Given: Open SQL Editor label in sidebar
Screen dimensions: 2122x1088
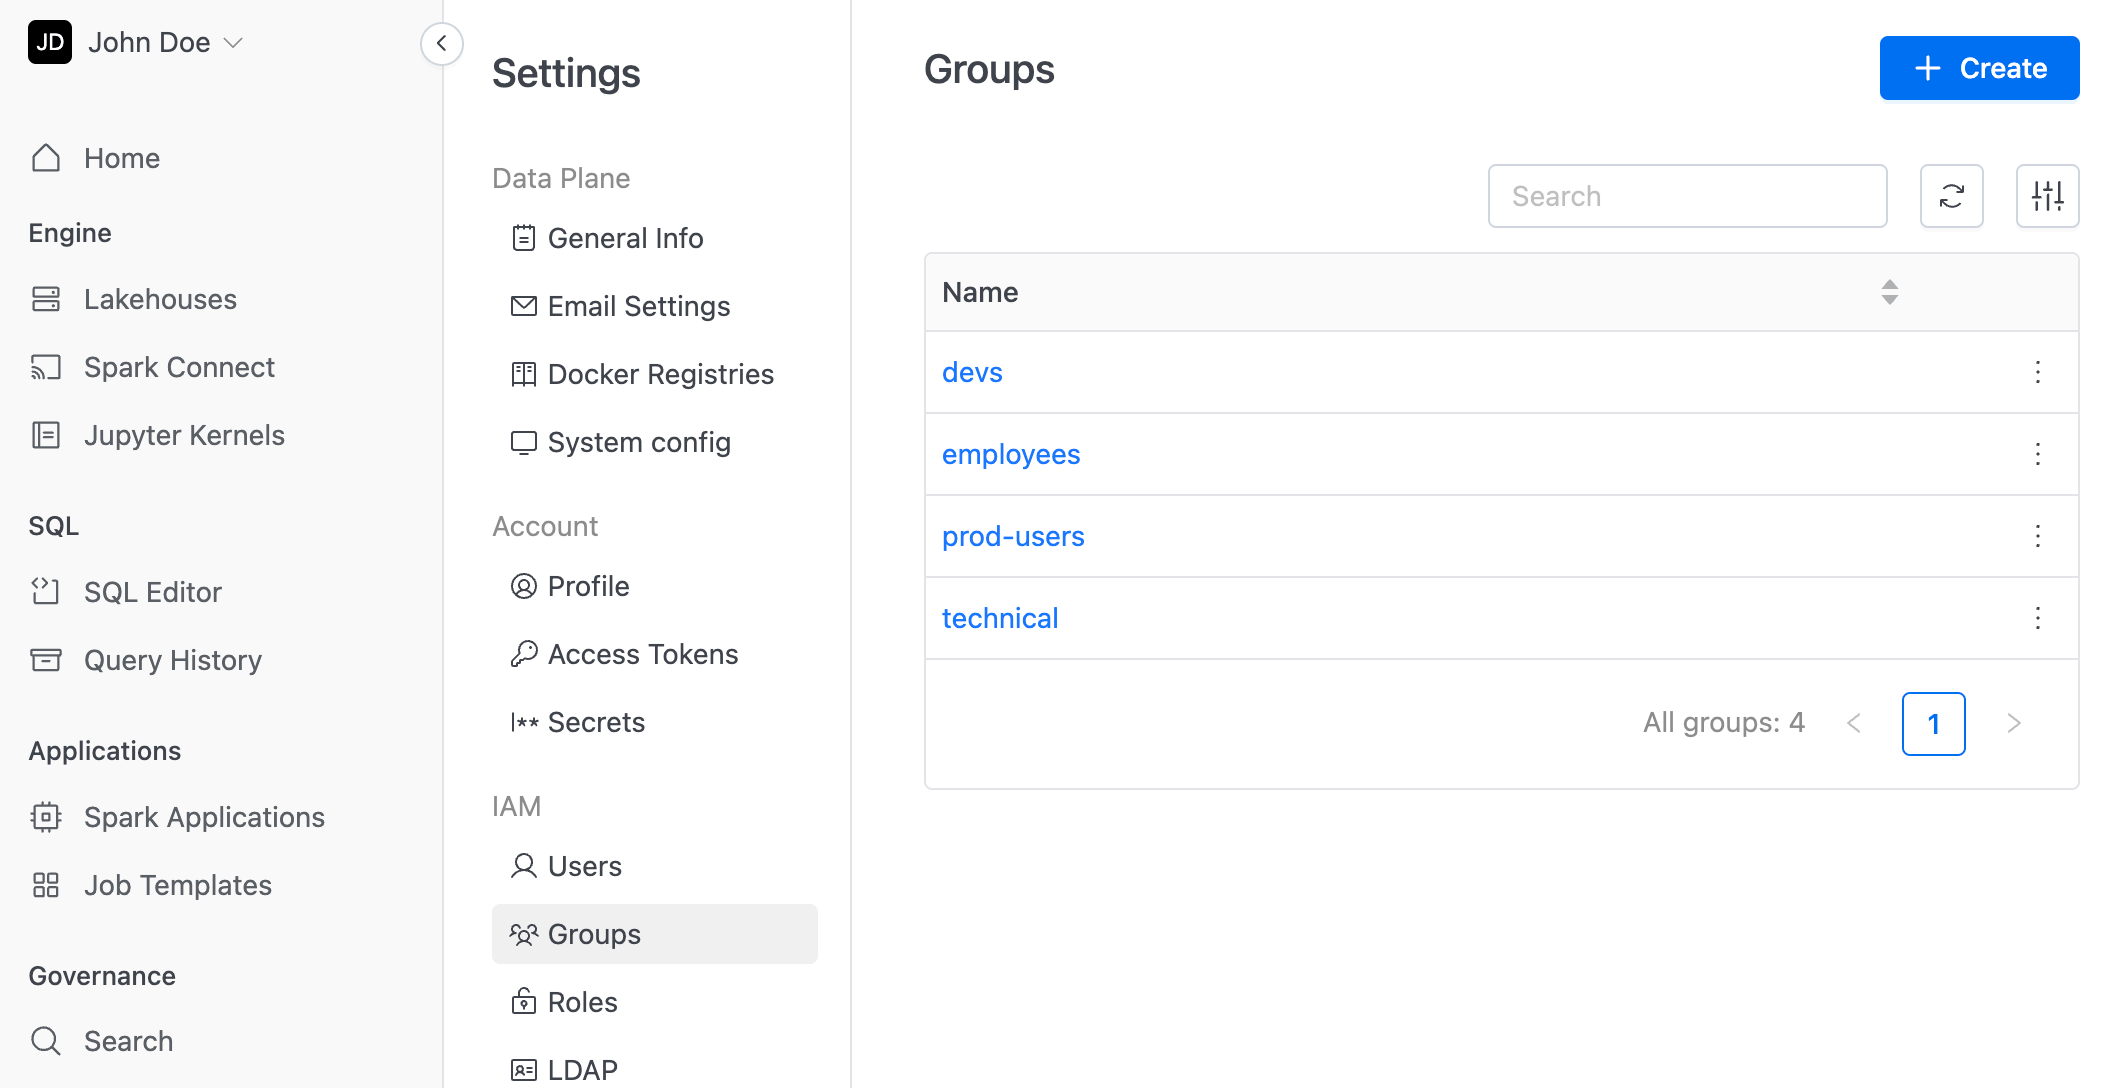Looking at the screenshot, I should pos(153,592).
